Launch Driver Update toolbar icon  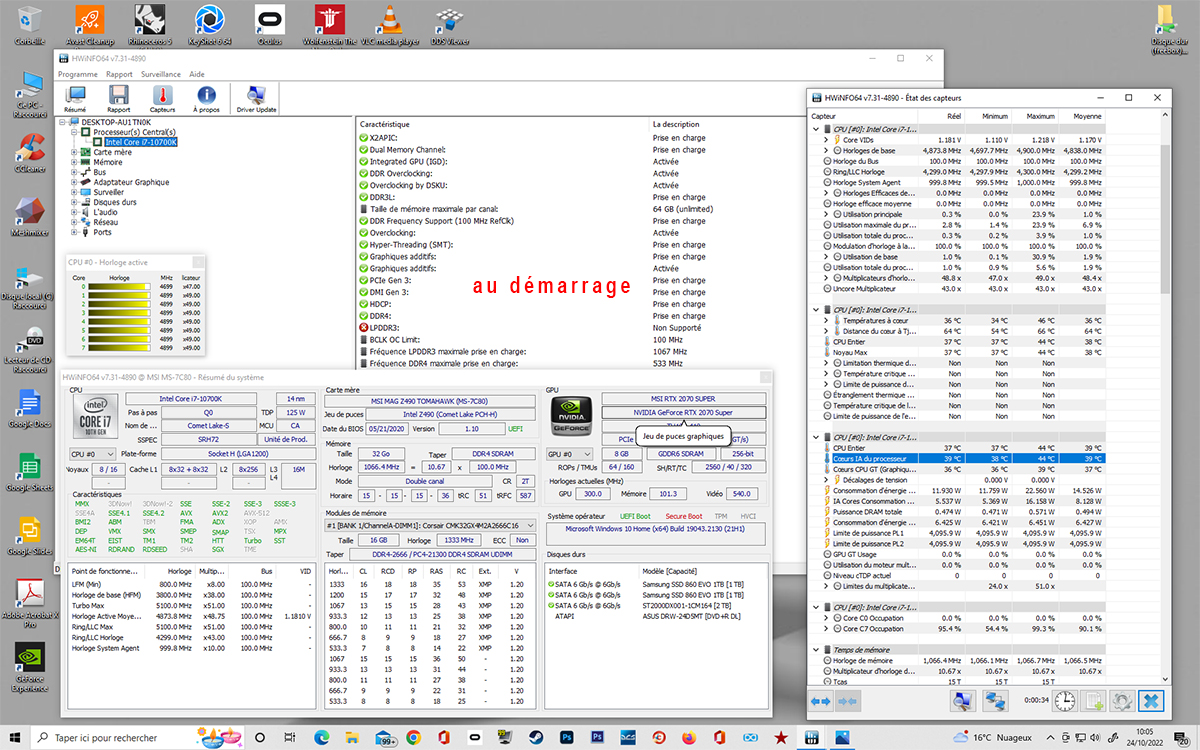tap(255, 98)
